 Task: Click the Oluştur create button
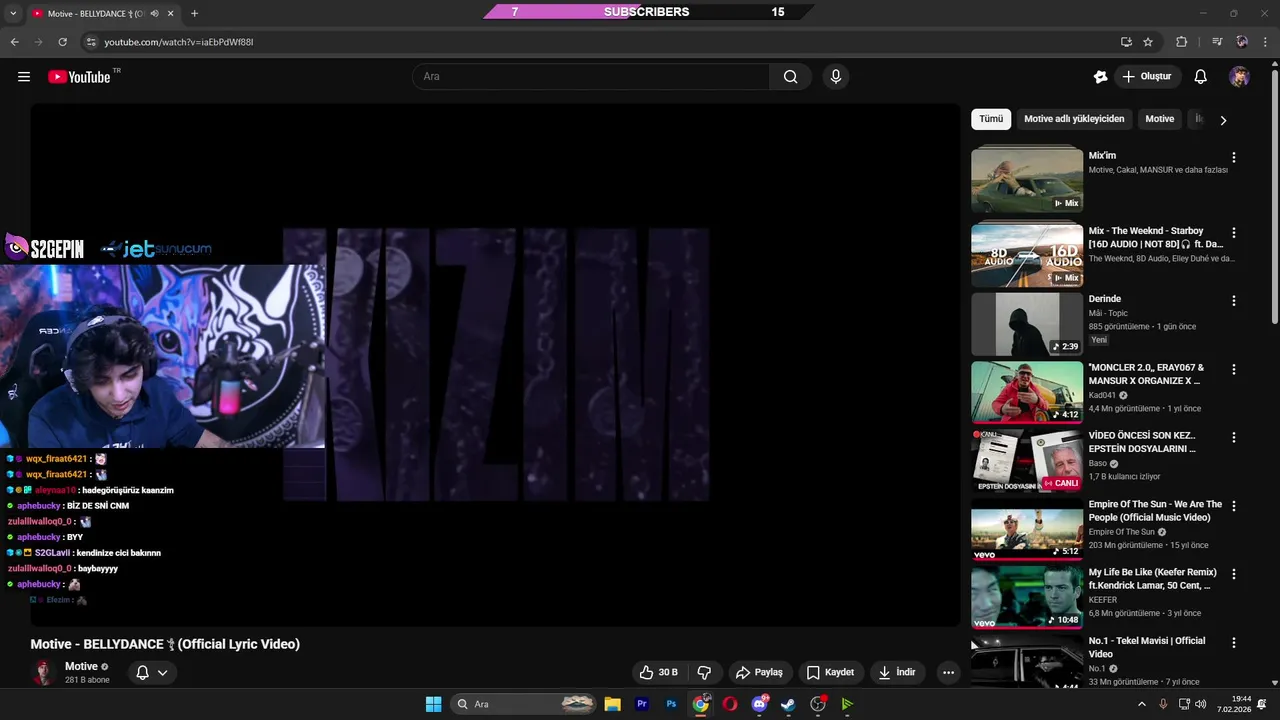[1147, 77]
